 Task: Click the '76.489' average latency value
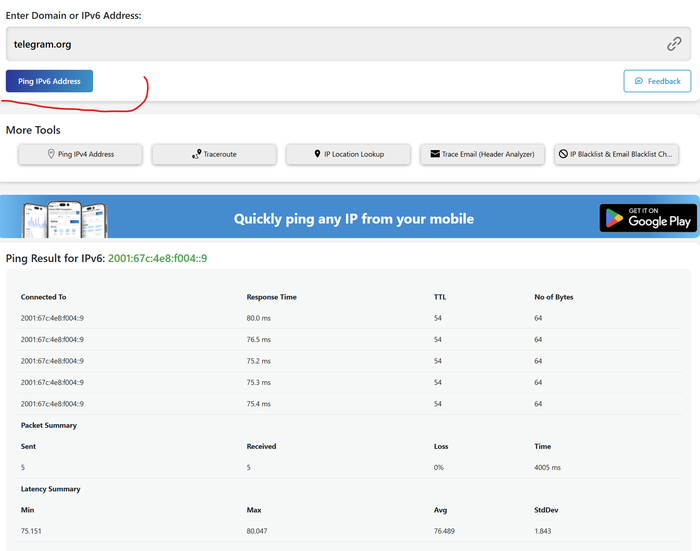[444, 531]
